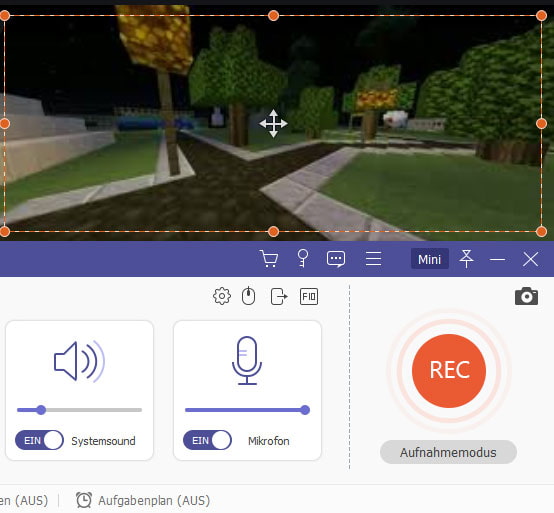Click right-middle selection resize handle
This screenshot has width=554, height=513.
[x=541, y=124]
